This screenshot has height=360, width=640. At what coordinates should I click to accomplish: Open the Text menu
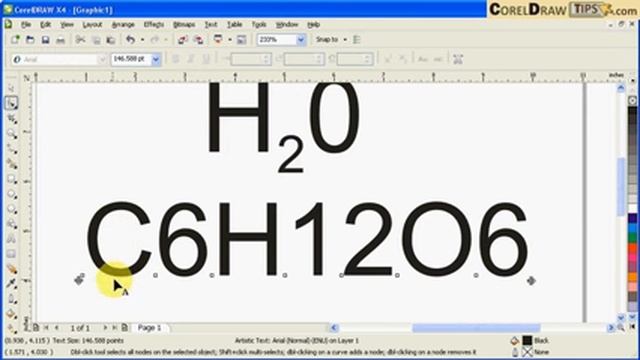tap(211, 24)
